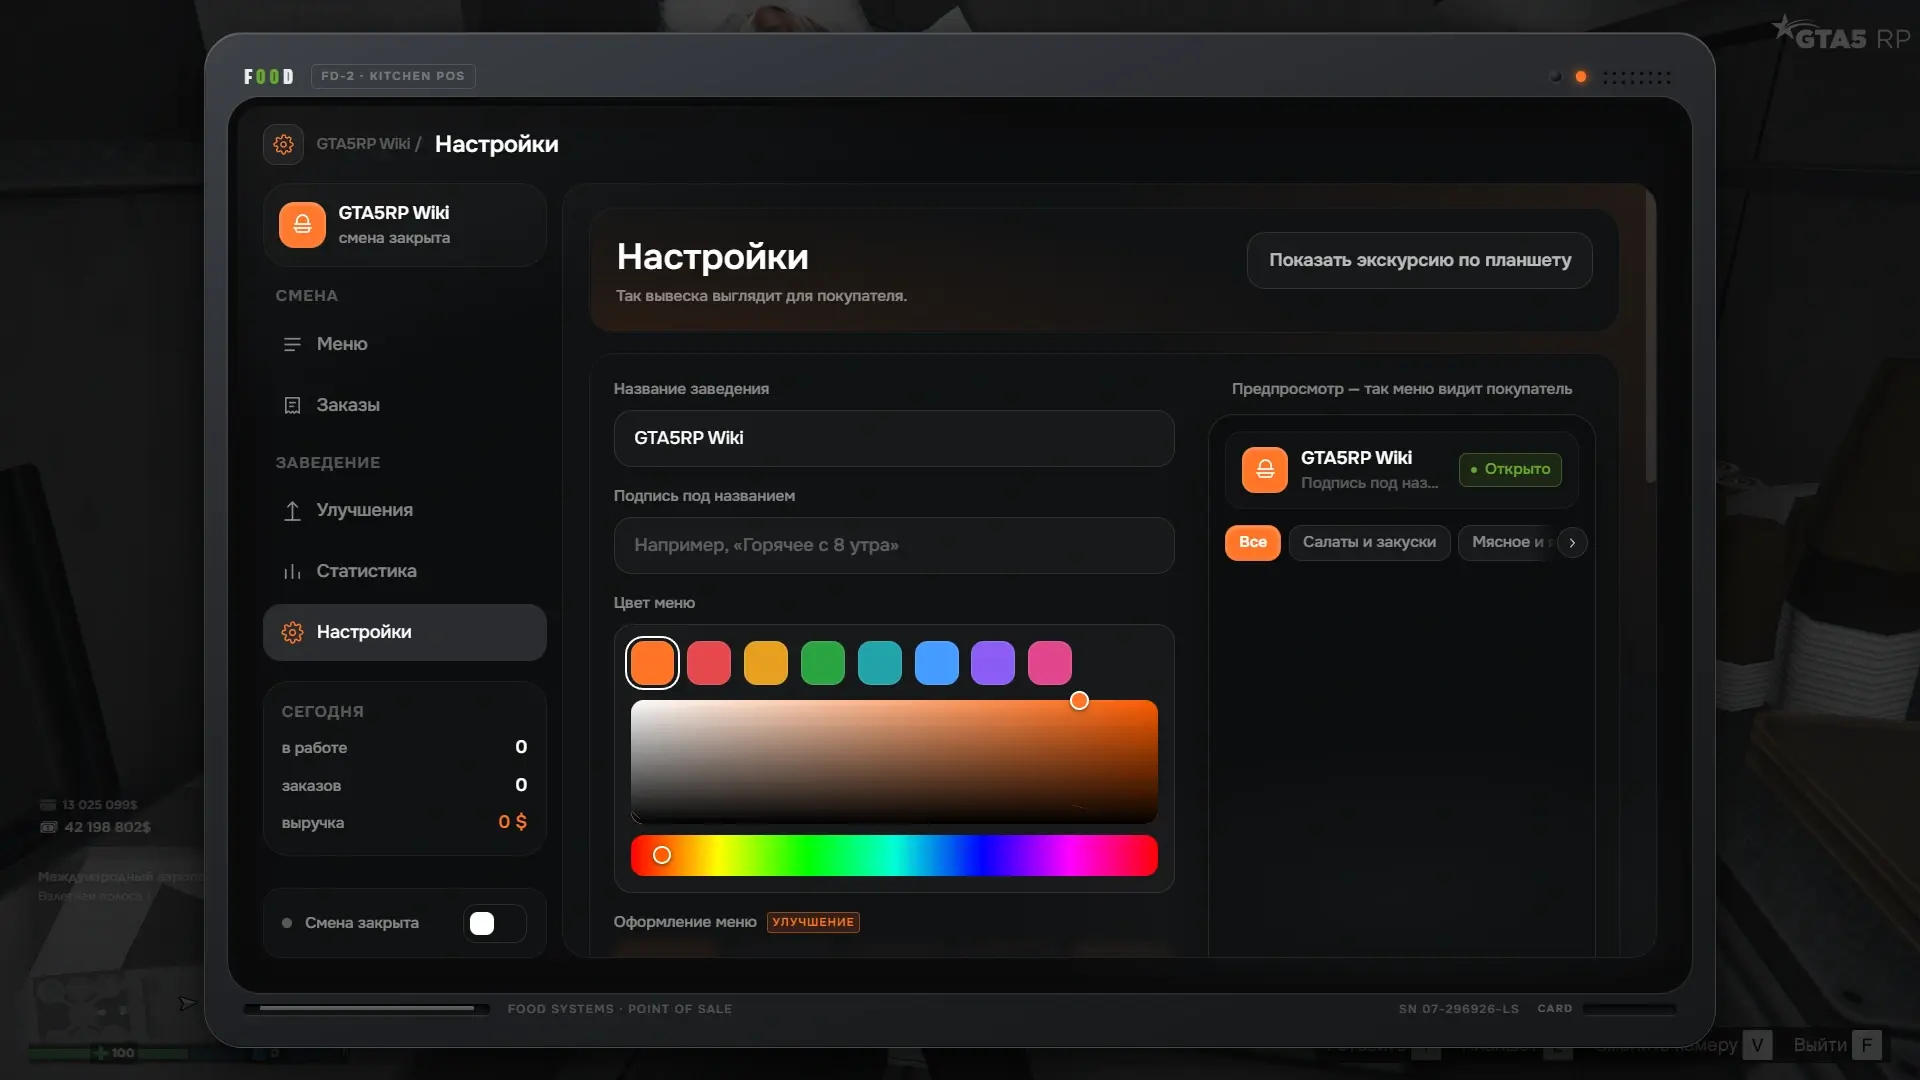Image resolution: width=1920 pixels, height=1080 pixels.
Task: Open the Статистика section
Action: click(x=405, y=571)
